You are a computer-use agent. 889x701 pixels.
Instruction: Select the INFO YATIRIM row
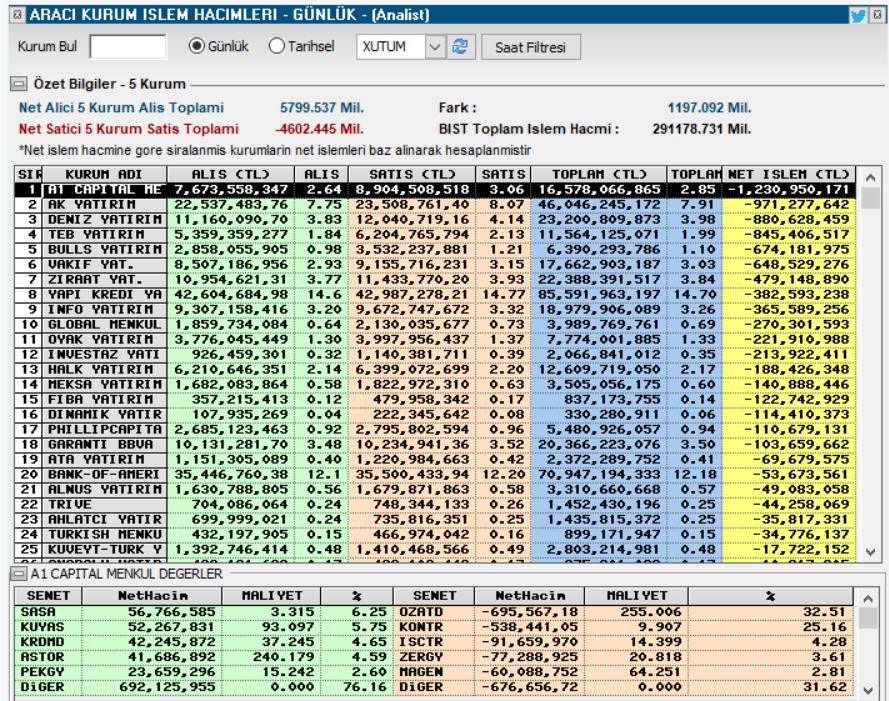click(435, 310)
